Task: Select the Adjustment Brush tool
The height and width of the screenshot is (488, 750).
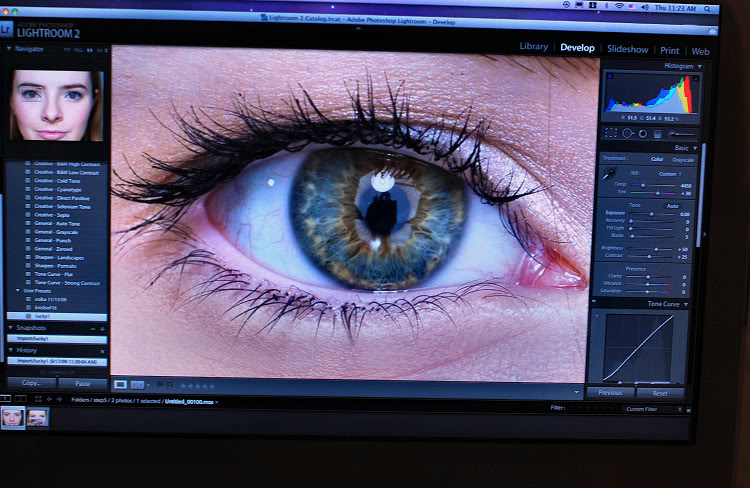Action: coord(681,134)
